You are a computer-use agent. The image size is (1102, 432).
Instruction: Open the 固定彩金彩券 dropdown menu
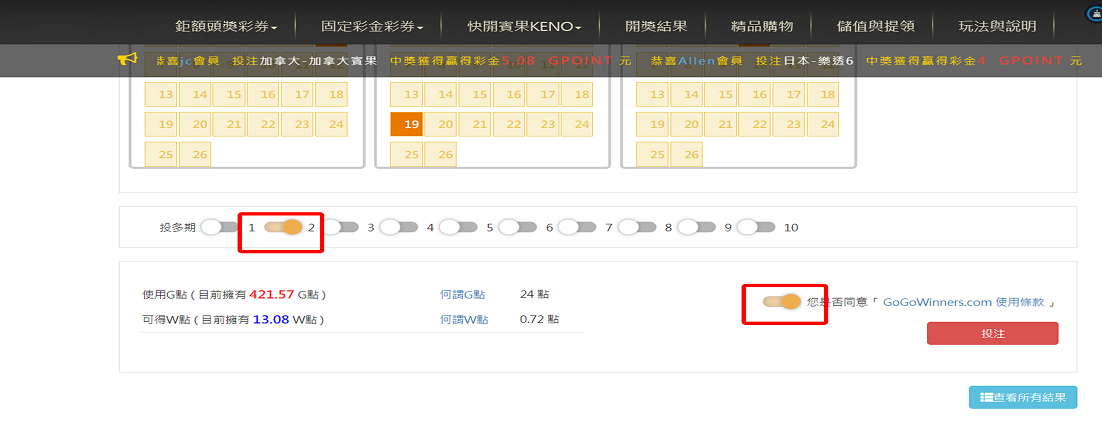(x=372, y=26)
